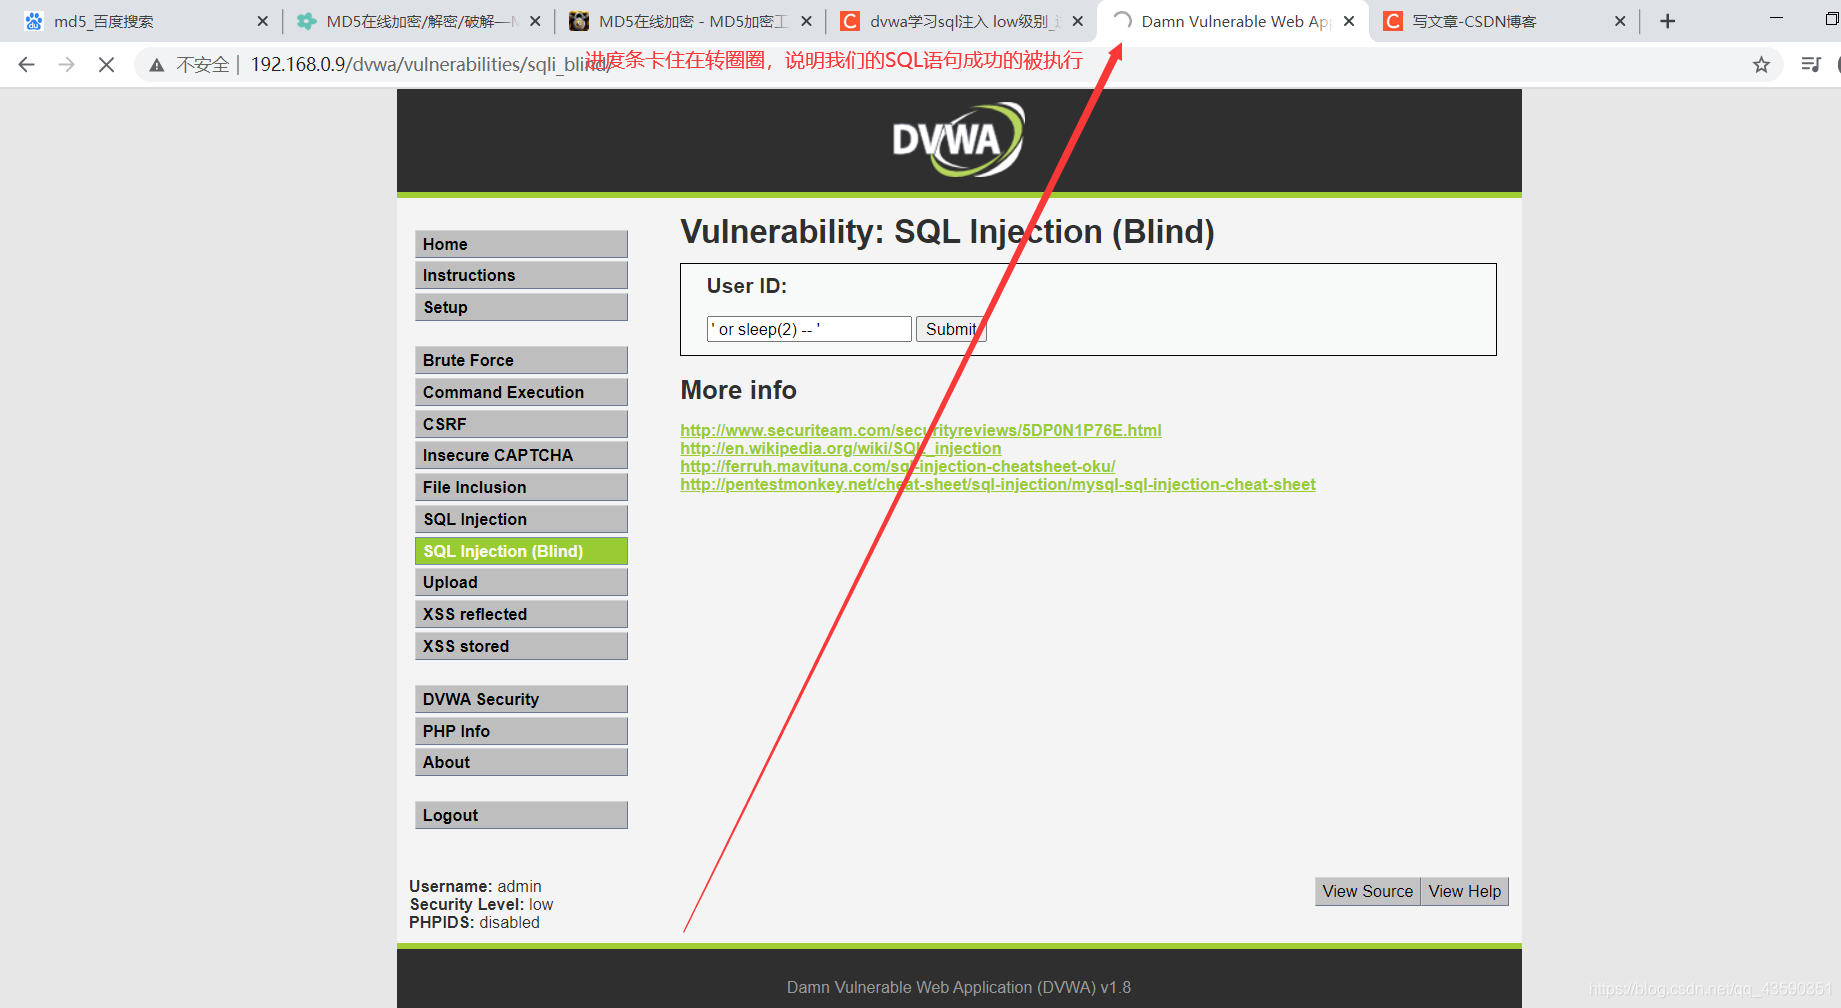The width and height of the screenshot is (1841, 1008).
Task: Select SQL Injection in sidebar
Action: click(x=521, y=519)
